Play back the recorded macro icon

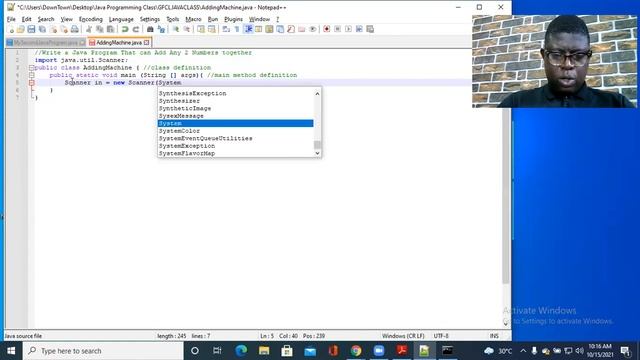(x=348, y=29)
